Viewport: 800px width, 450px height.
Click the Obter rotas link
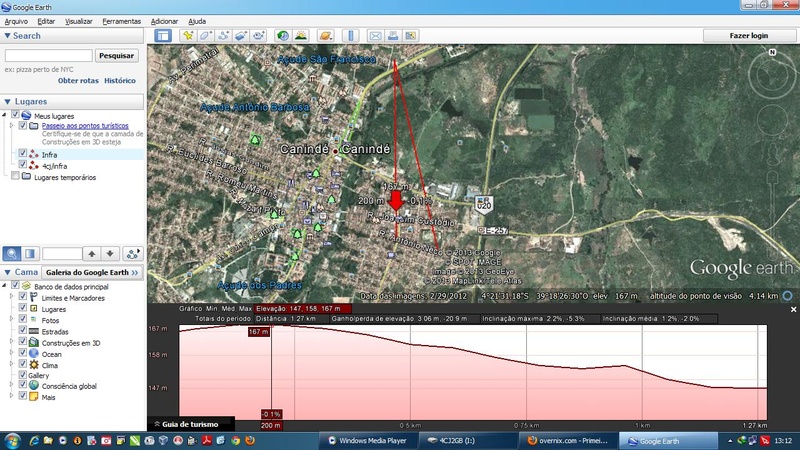click(78, 81)
